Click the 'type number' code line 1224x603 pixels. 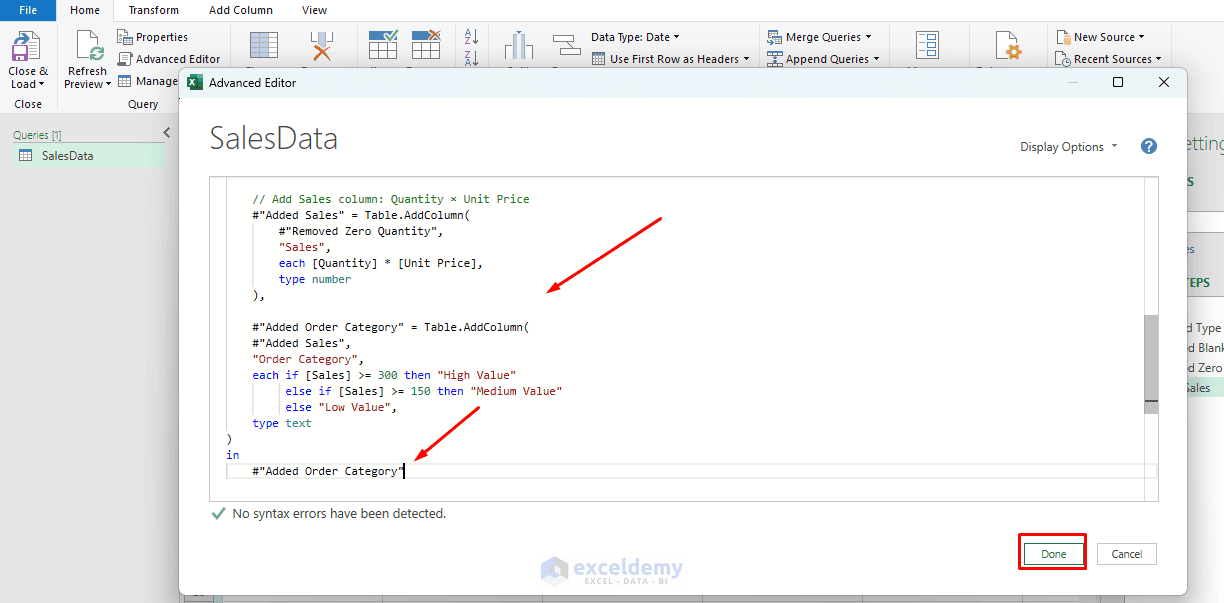click(x=315, y=279)
